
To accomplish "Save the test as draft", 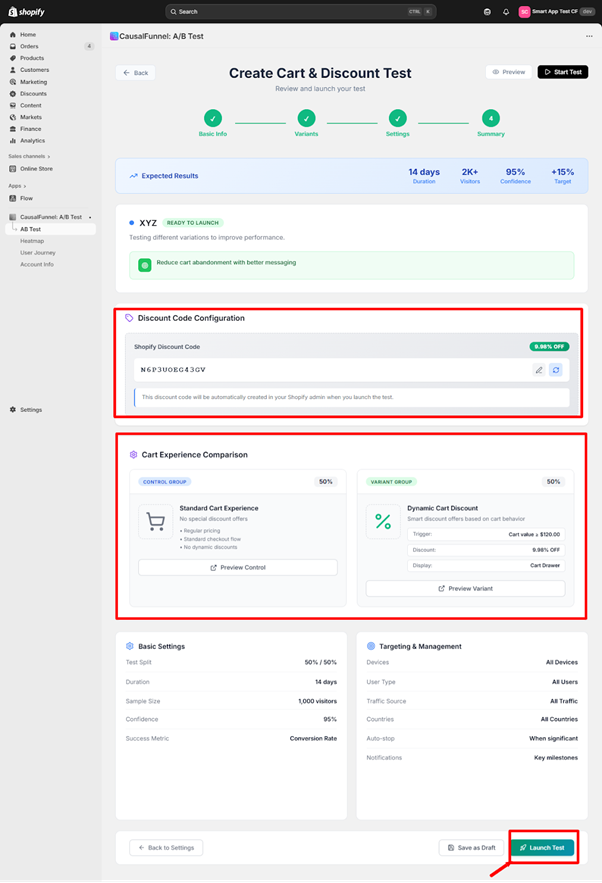I will [x=471, y=847].
